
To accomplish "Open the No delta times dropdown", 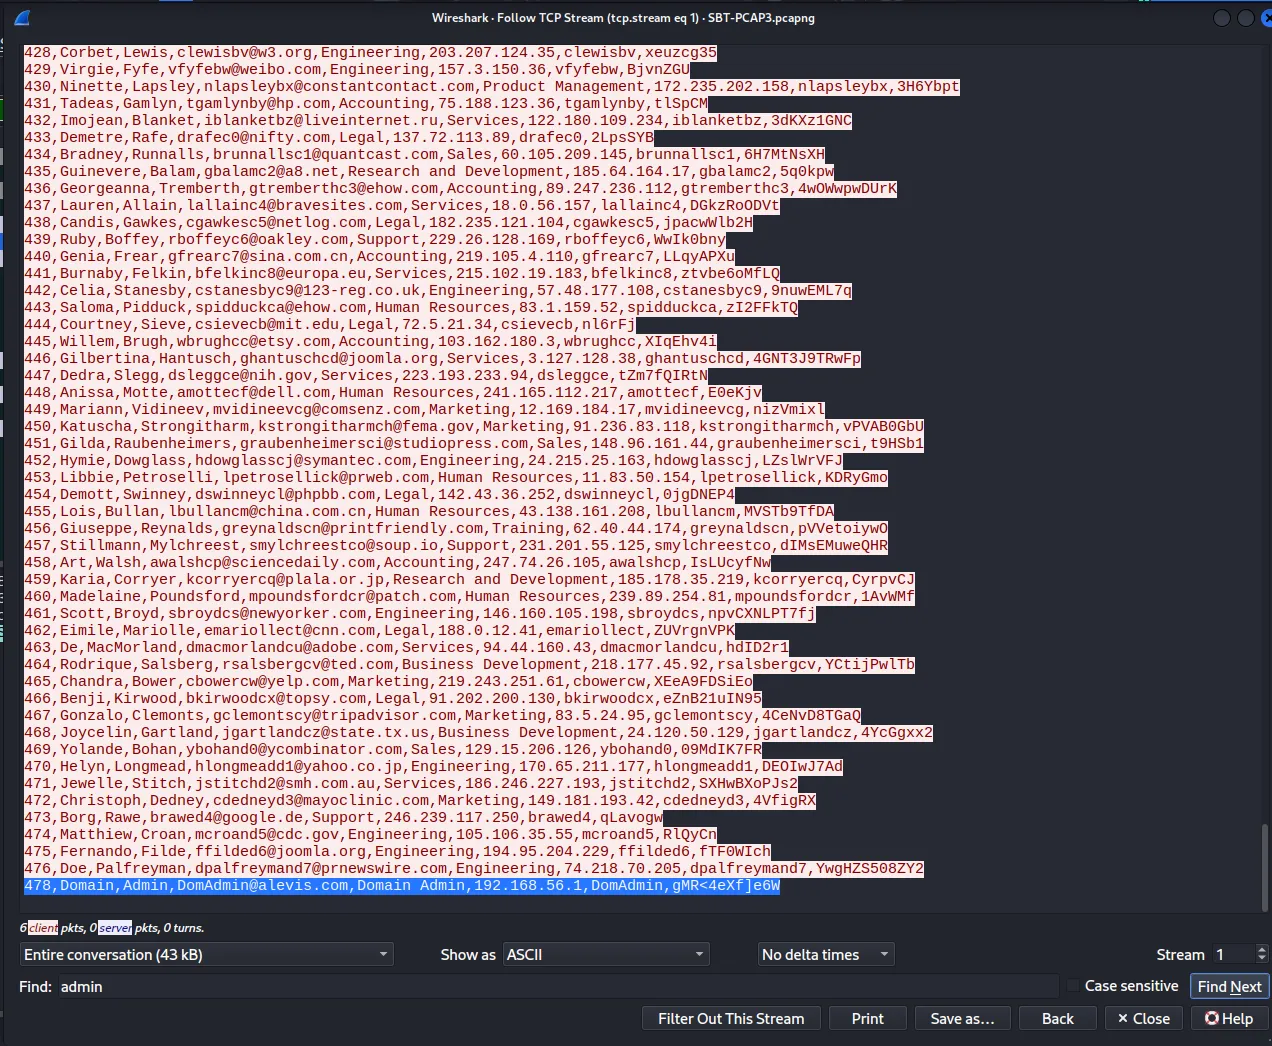I will tap(826, 955).
